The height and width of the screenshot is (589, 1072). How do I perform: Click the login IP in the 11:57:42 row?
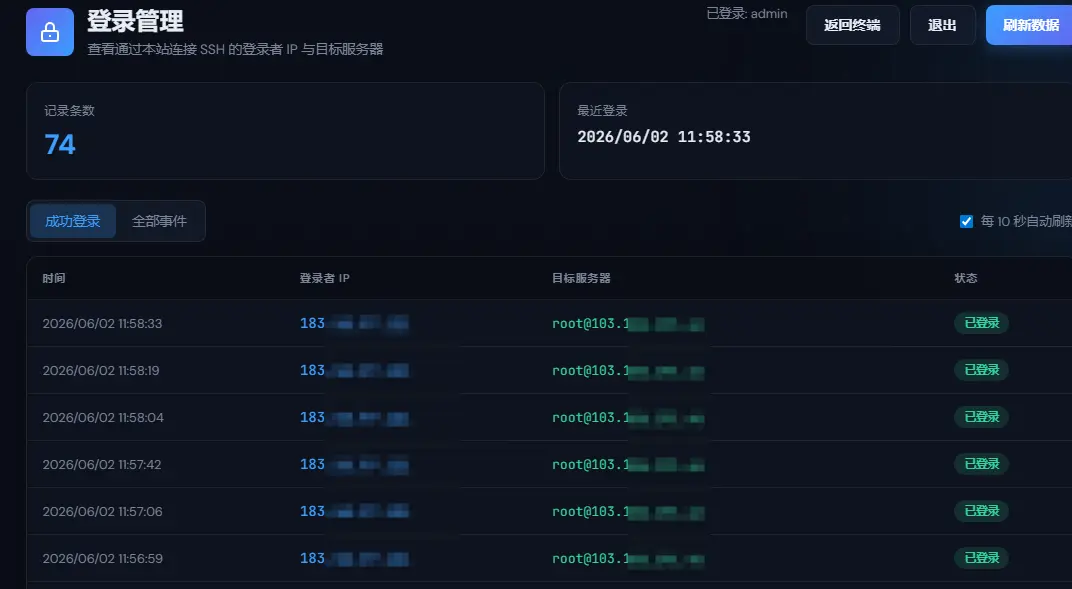click(x=354, y=465)
